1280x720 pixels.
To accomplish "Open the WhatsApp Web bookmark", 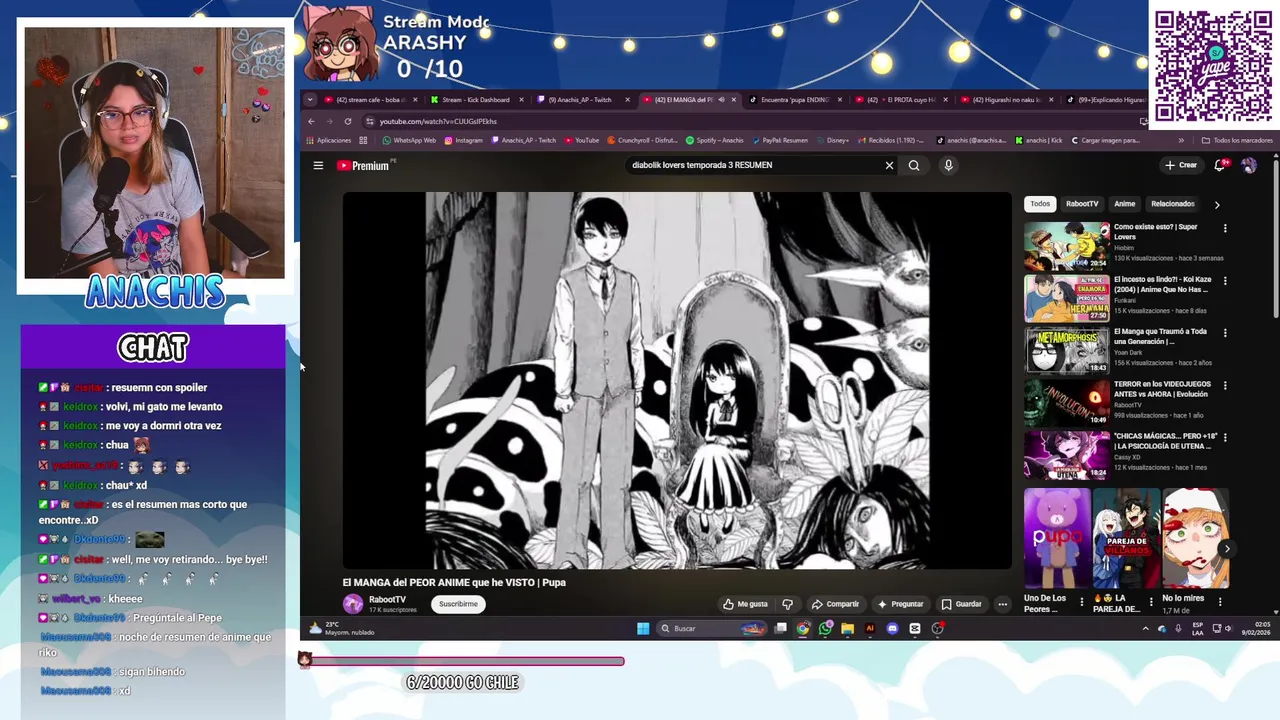I will pos(409,141).
